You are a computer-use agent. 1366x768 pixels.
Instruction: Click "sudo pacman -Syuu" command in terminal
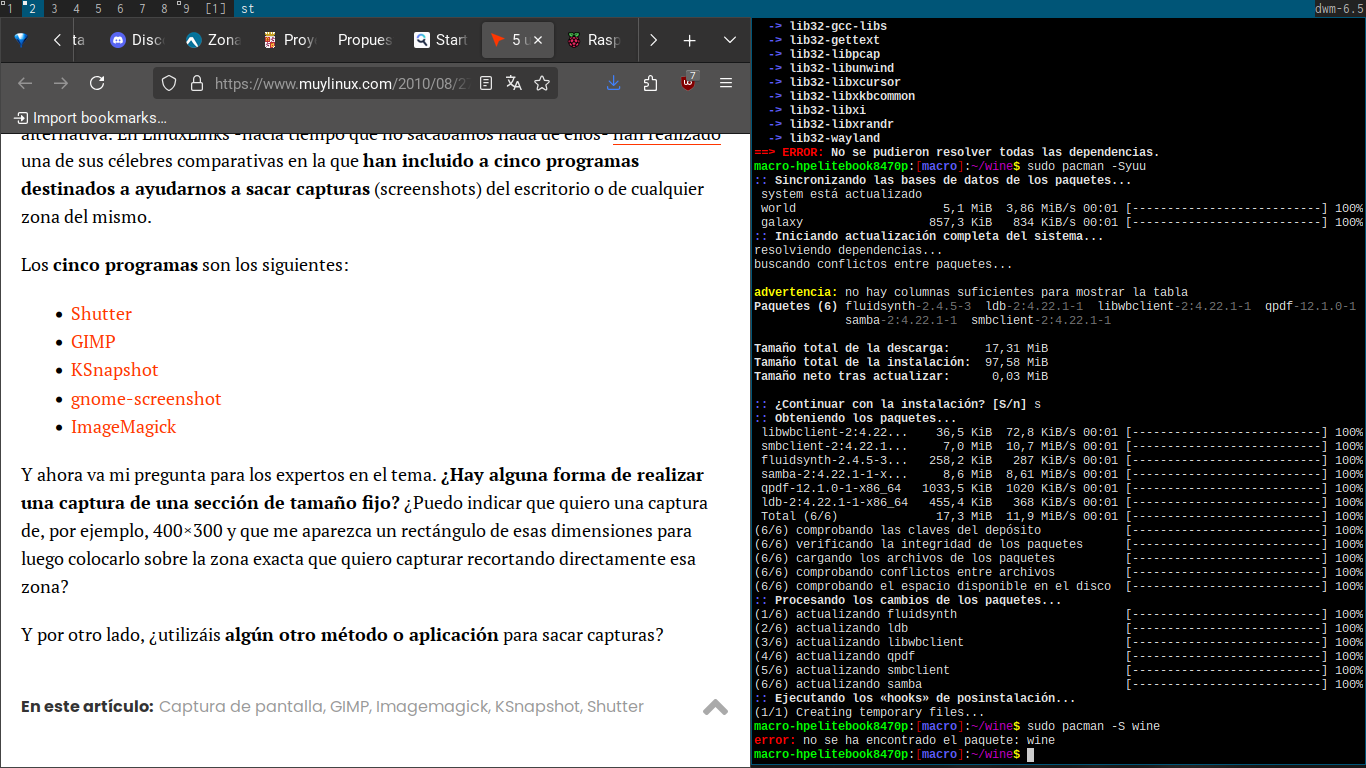[x=1086, y=166]
